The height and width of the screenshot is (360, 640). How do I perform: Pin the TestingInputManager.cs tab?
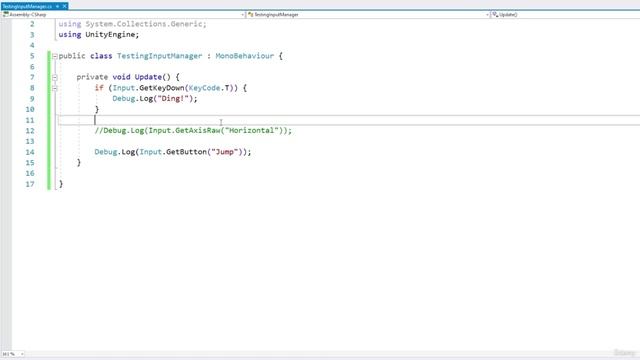[x=58, y=7]
